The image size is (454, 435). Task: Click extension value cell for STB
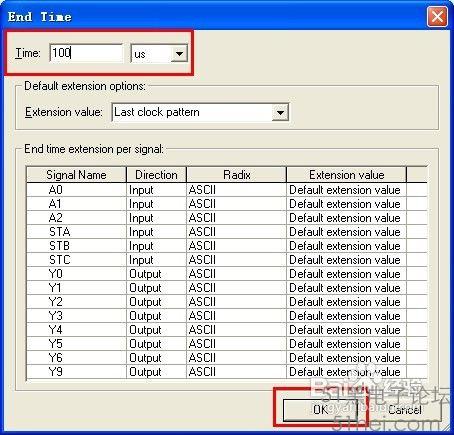(x=346, y=246)
